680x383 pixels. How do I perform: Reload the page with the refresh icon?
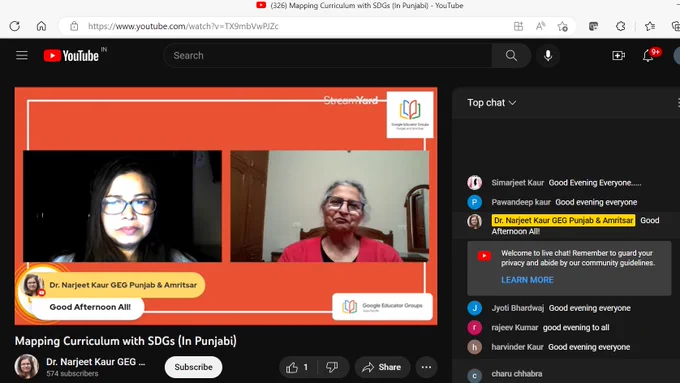14,26
